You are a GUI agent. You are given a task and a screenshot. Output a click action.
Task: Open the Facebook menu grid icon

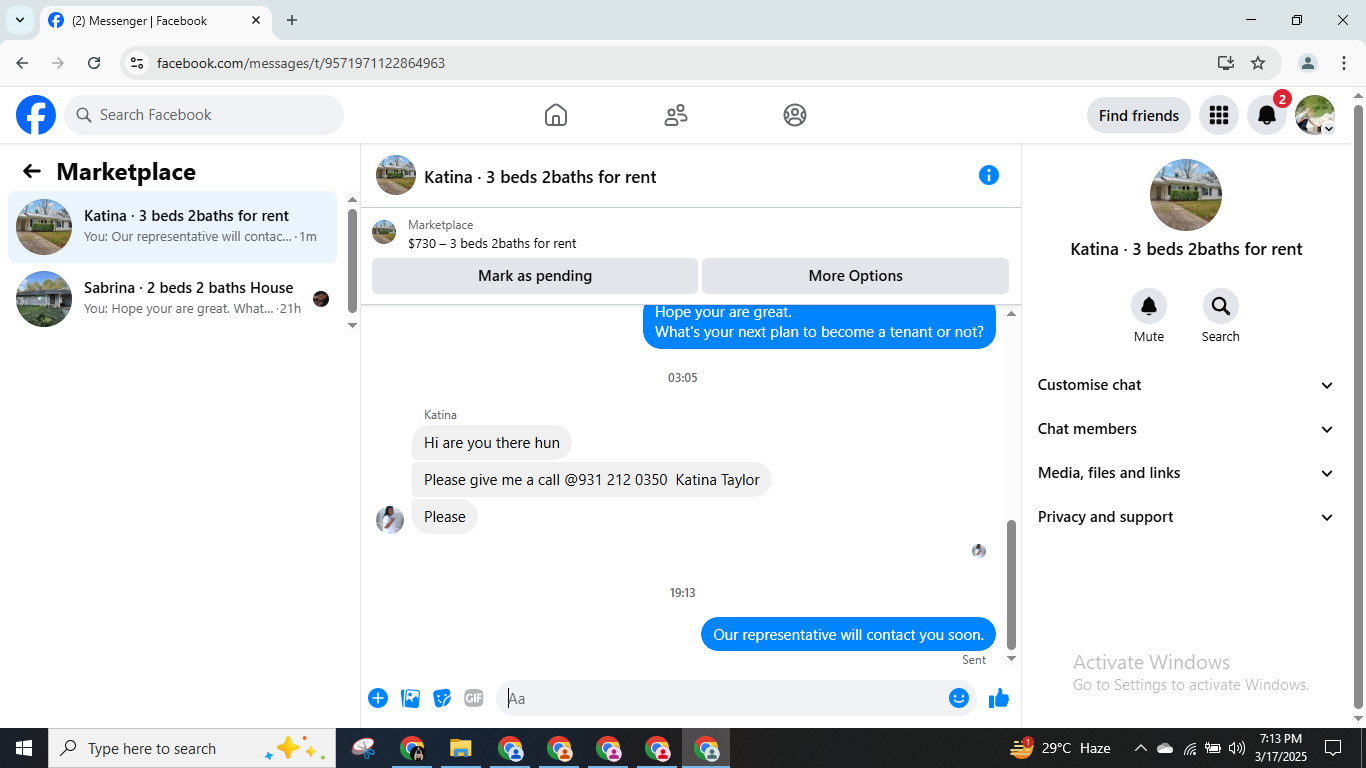[x=1218, y=115]
